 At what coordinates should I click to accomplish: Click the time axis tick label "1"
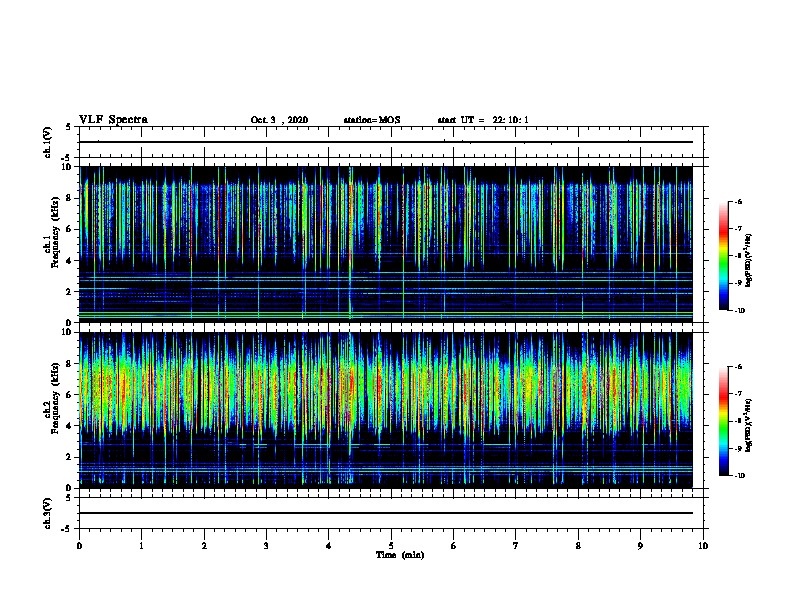[x=141, y=546]
